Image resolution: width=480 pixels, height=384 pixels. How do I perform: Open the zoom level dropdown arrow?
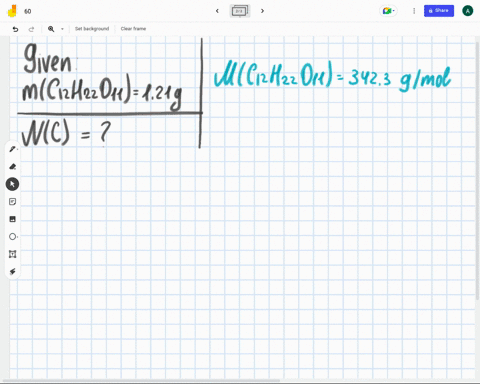point(62,29)
